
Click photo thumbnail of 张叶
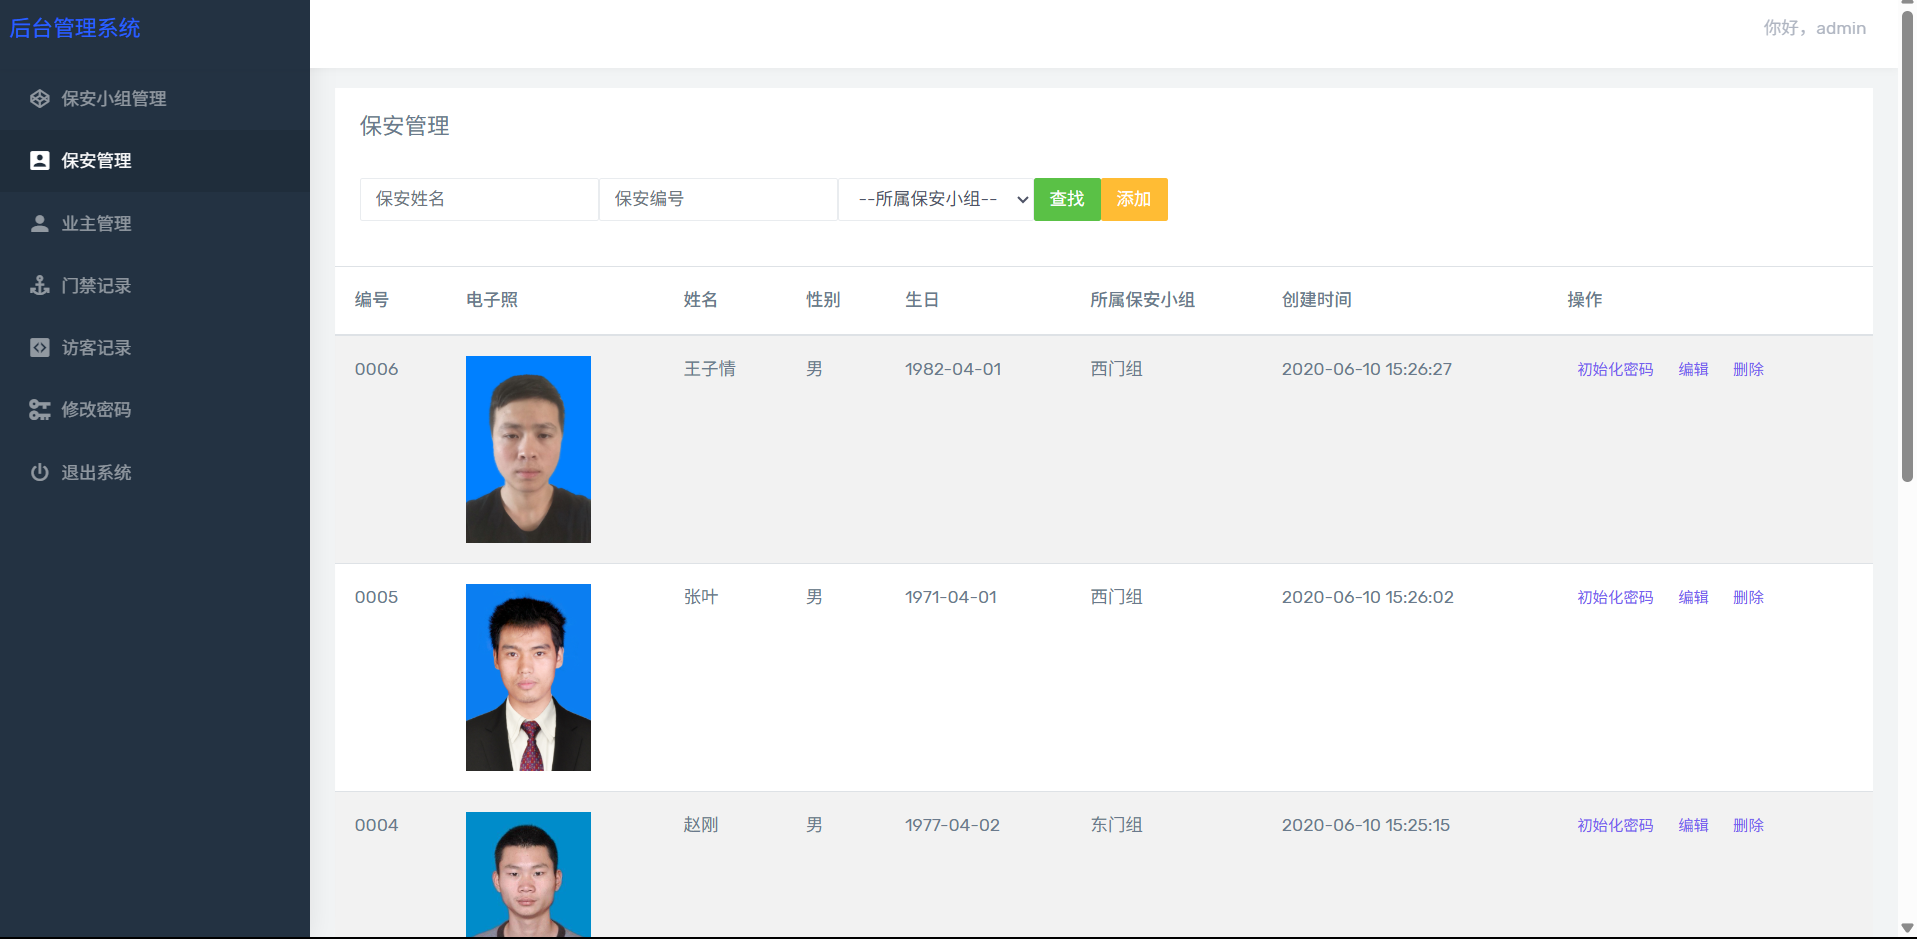(528, 677)
